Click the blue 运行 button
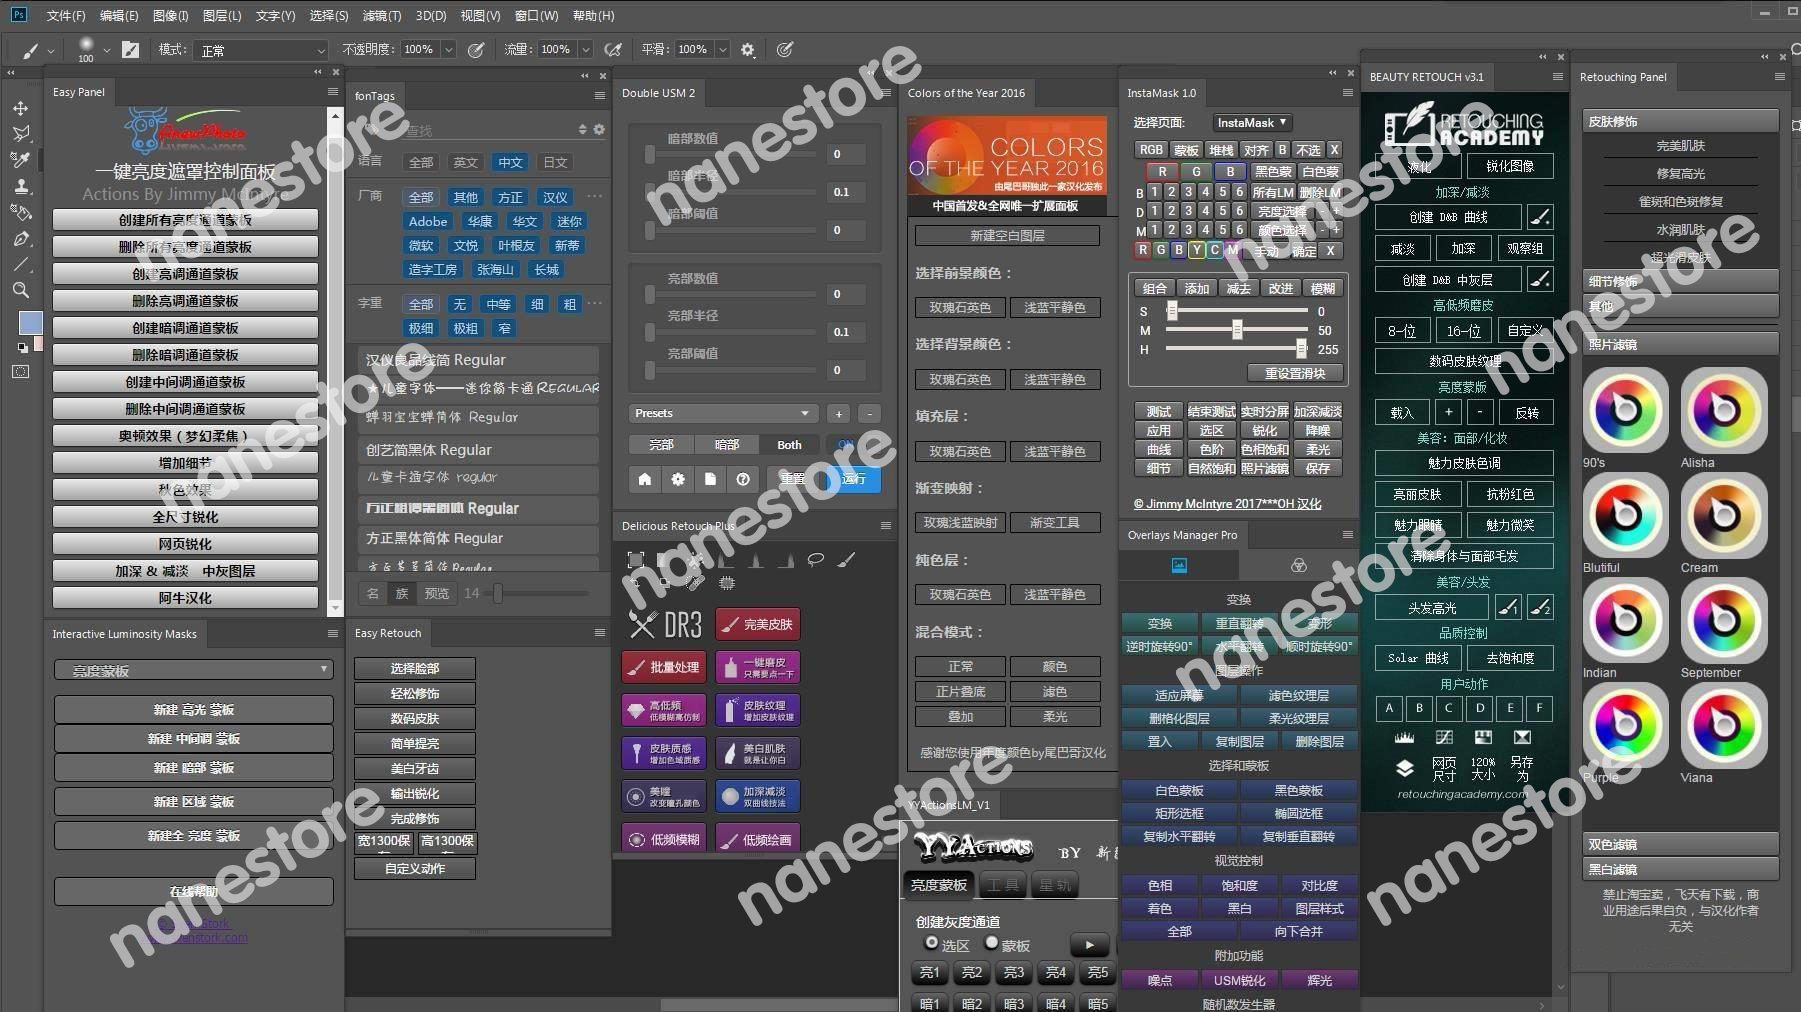Viewport: 1801px width, 1012px height. [x=854, y=479]
